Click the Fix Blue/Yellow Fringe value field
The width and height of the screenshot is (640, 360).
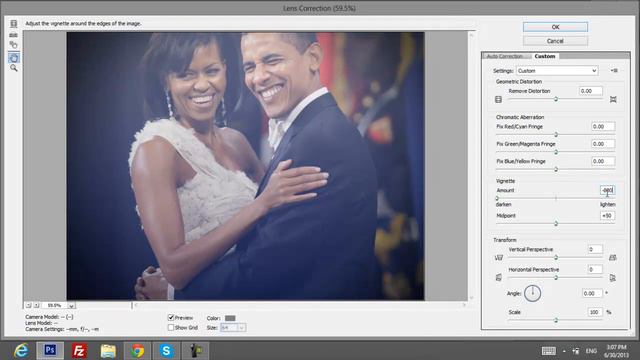click(603, 161)
